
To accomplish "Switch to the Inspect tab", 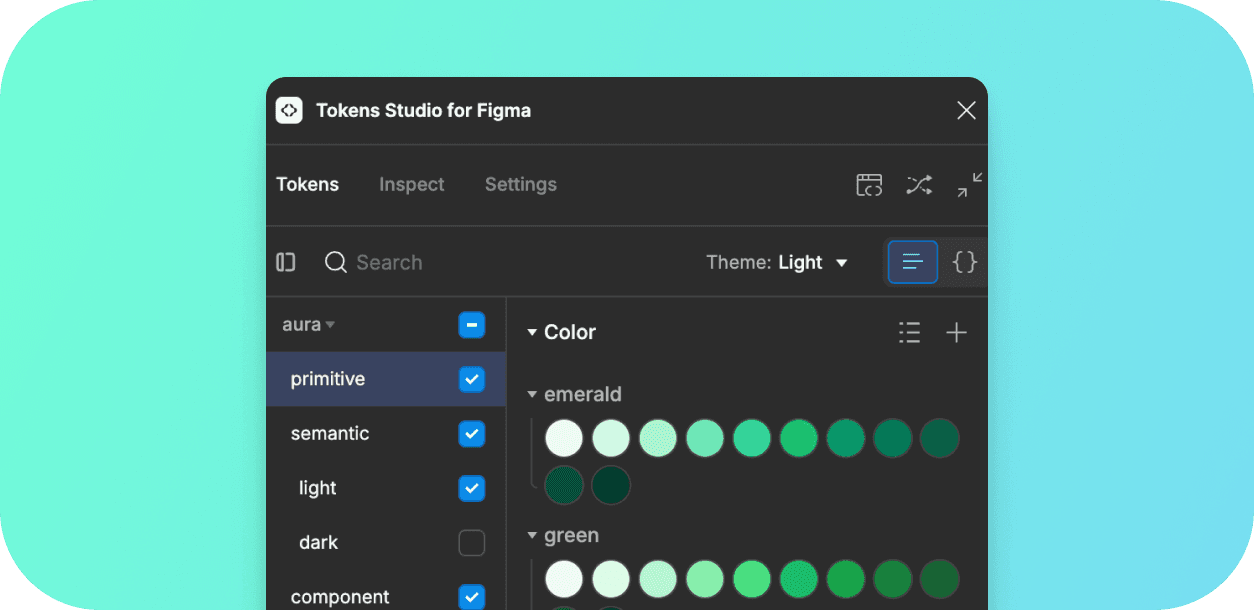I will click(411, 185).
